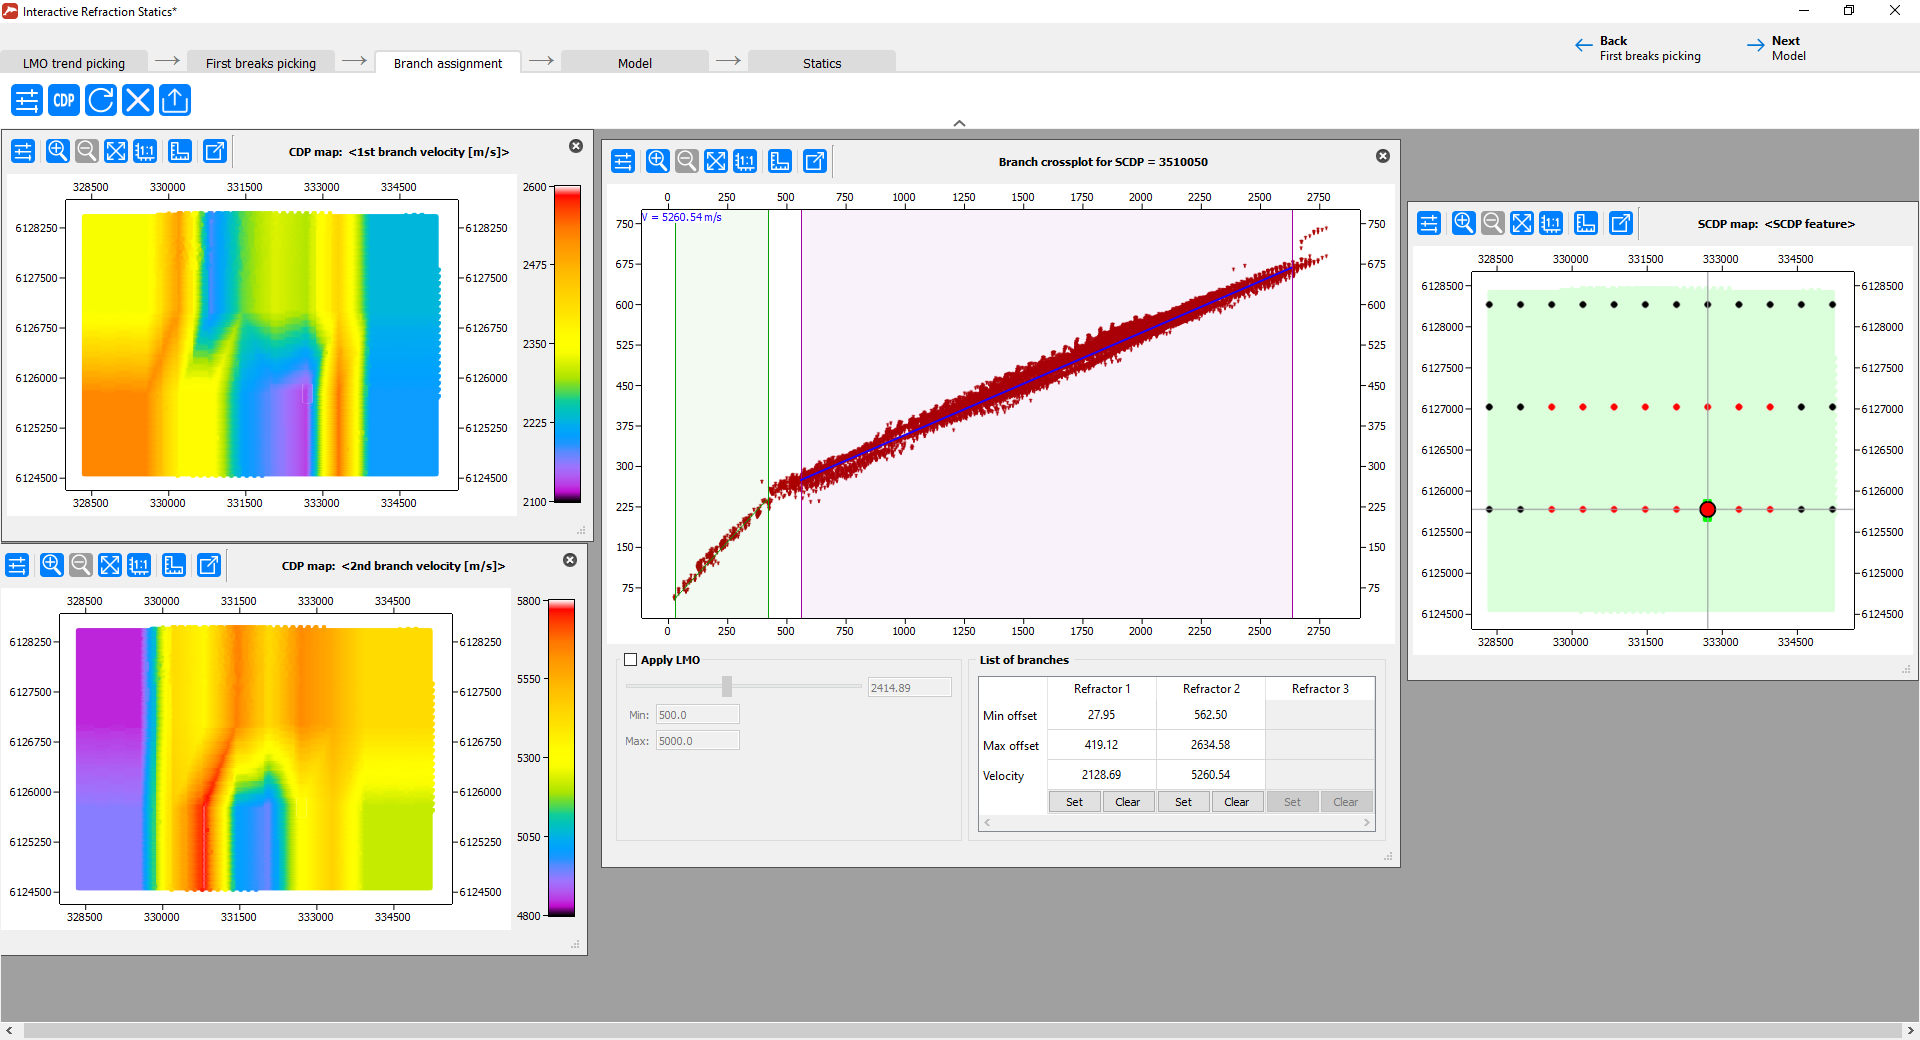Set 1:1 scale on 2nd branch velocity map
This screenshot has width=1920, height=1040.
click(139, 565)
